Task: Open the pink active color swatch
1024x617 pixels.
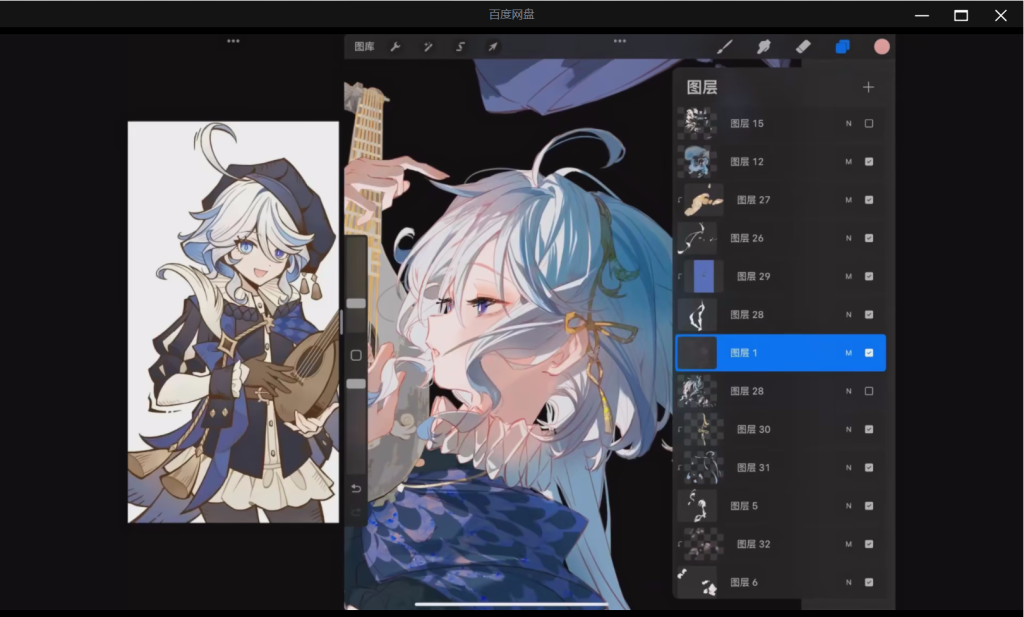Action: (x=881, y=47)
